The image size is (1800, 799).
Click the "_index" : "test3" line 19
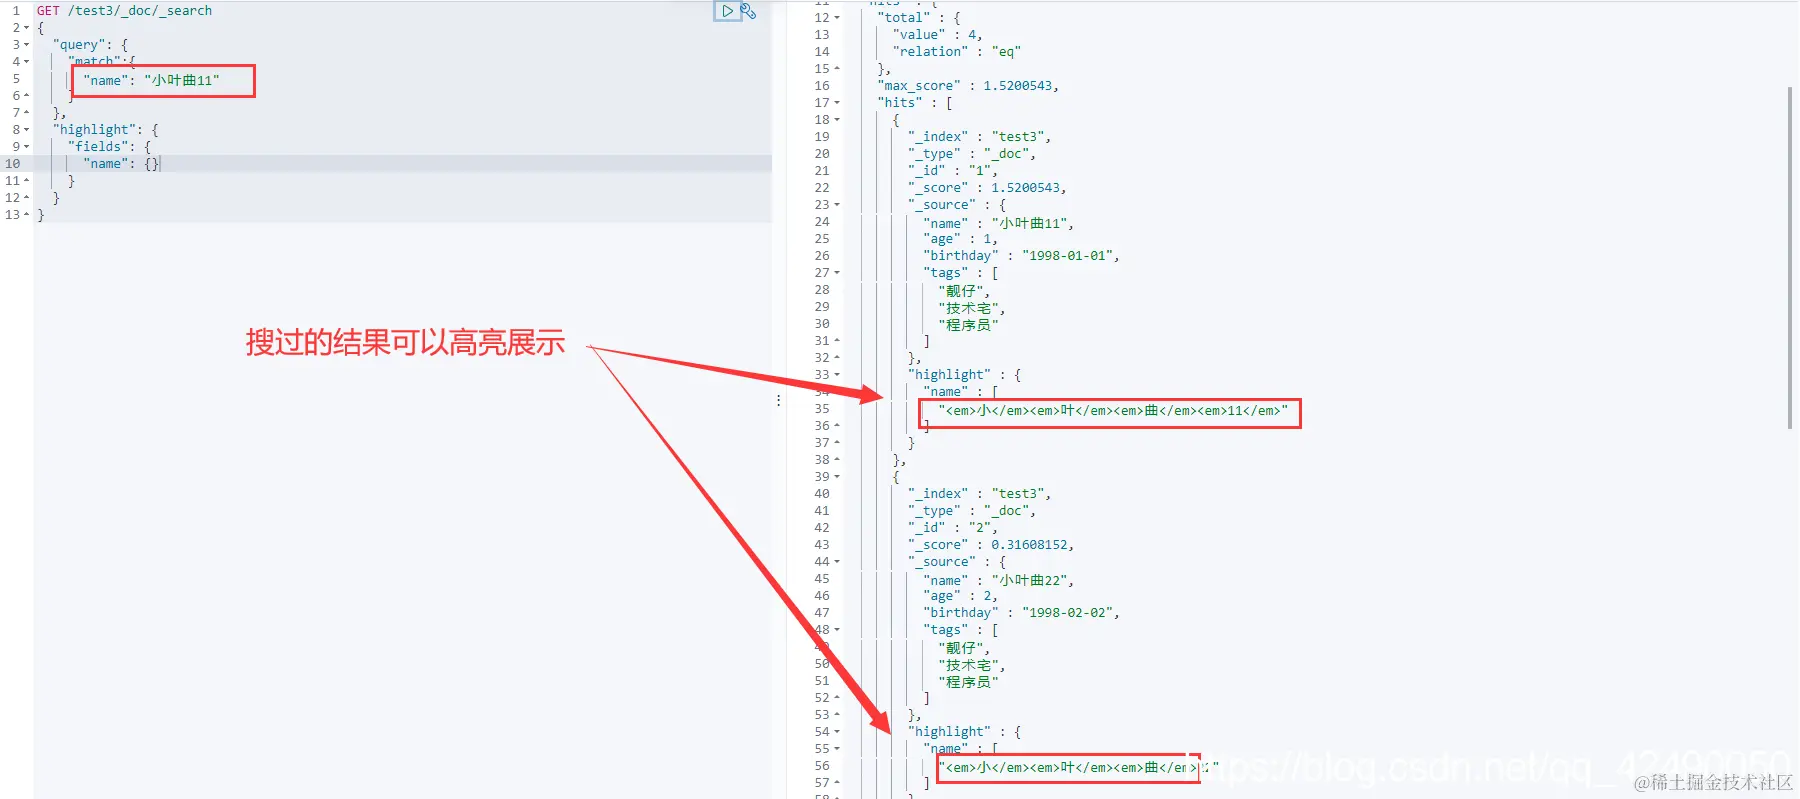click(979, 137)
